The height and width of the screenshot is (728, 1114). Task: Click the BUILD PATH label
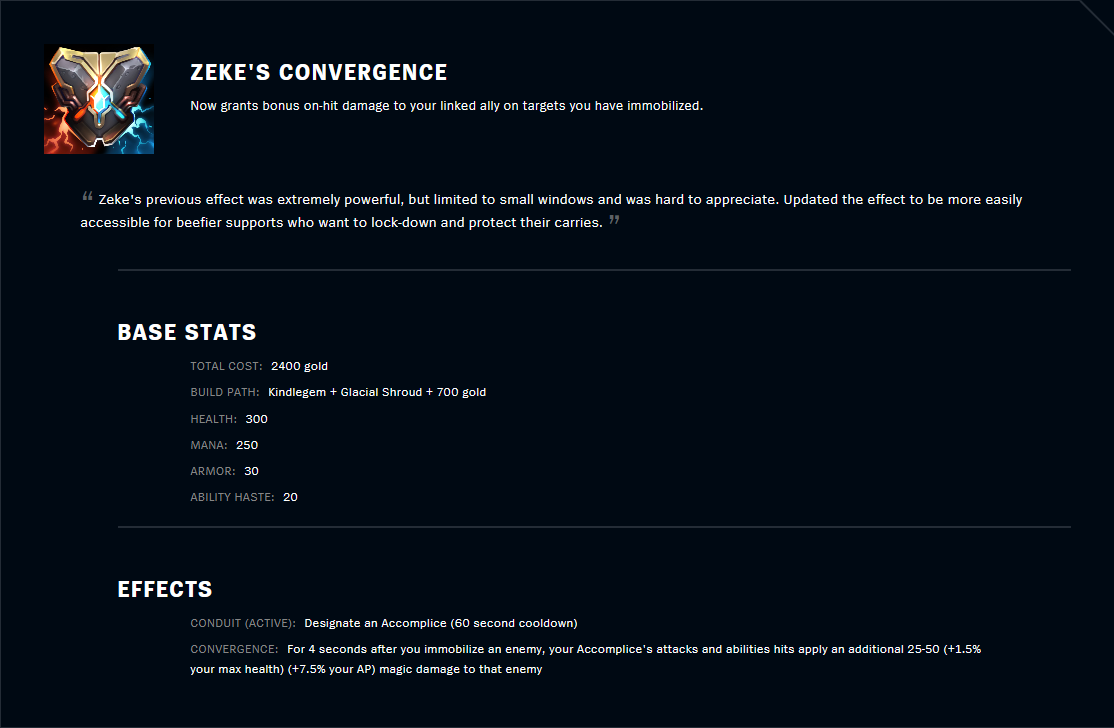(225, 393)
